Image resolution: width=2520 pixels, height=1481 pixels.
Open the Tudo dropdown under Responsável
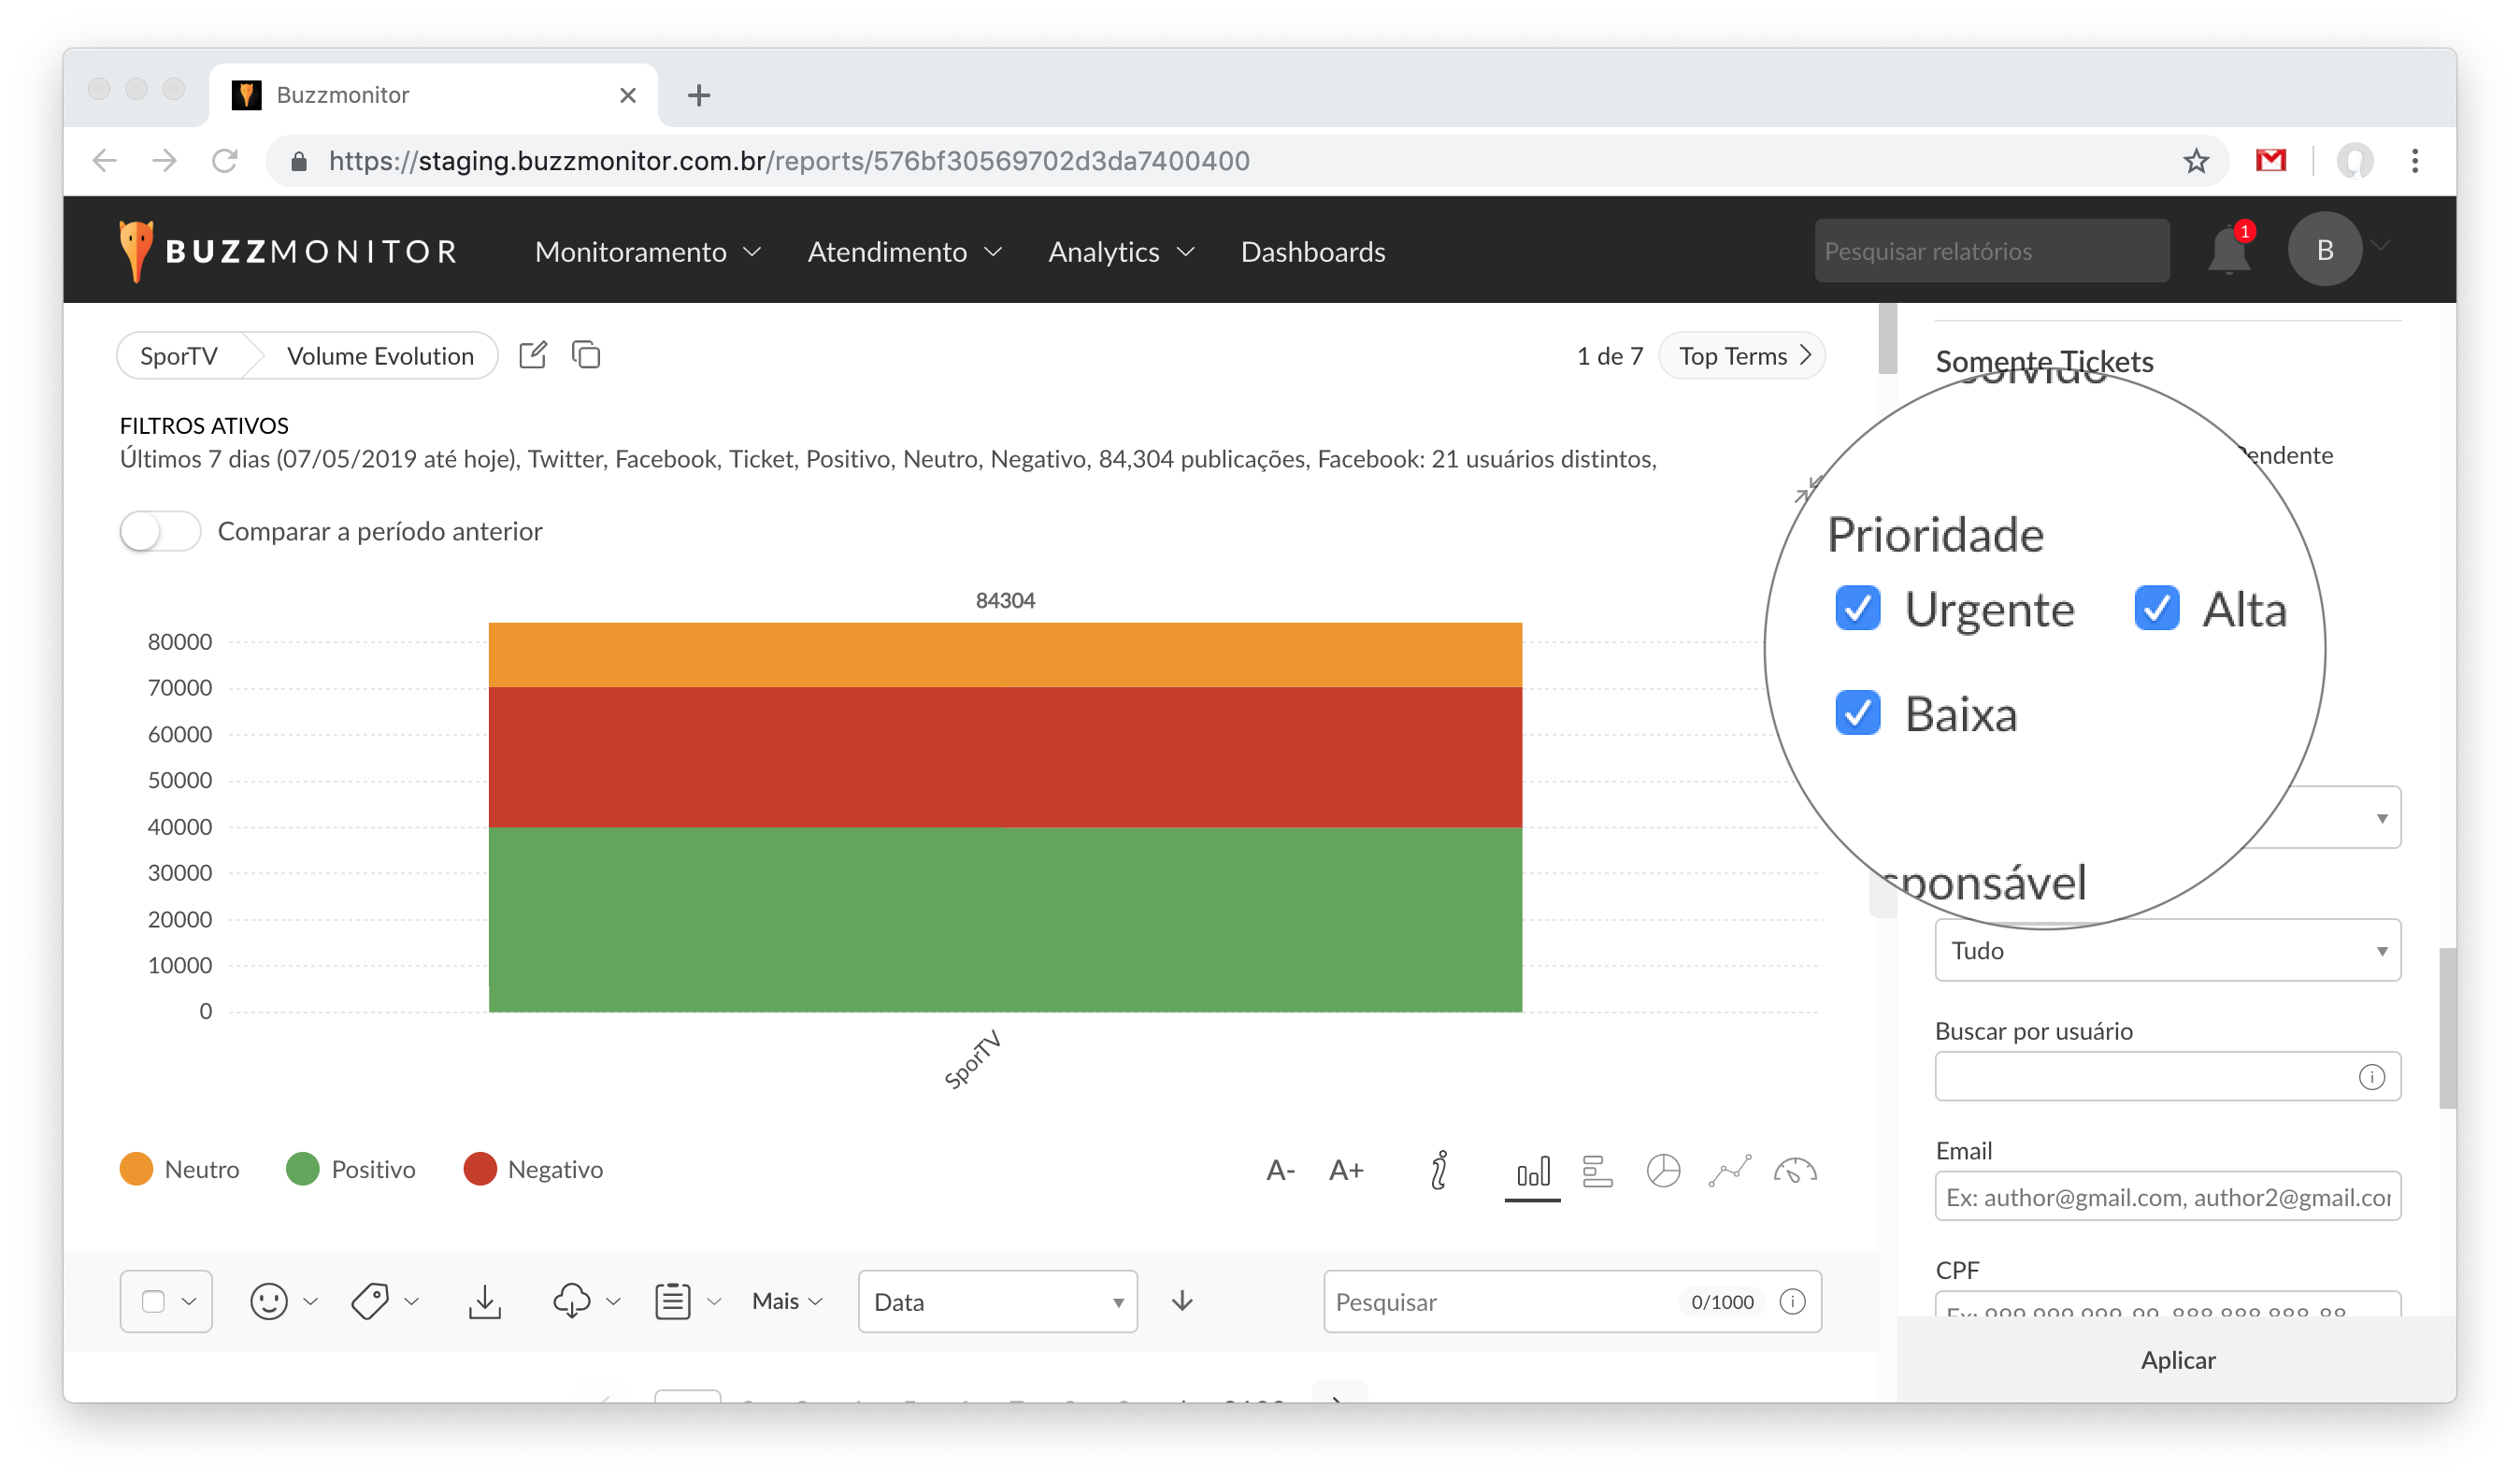click(2167, 950)
